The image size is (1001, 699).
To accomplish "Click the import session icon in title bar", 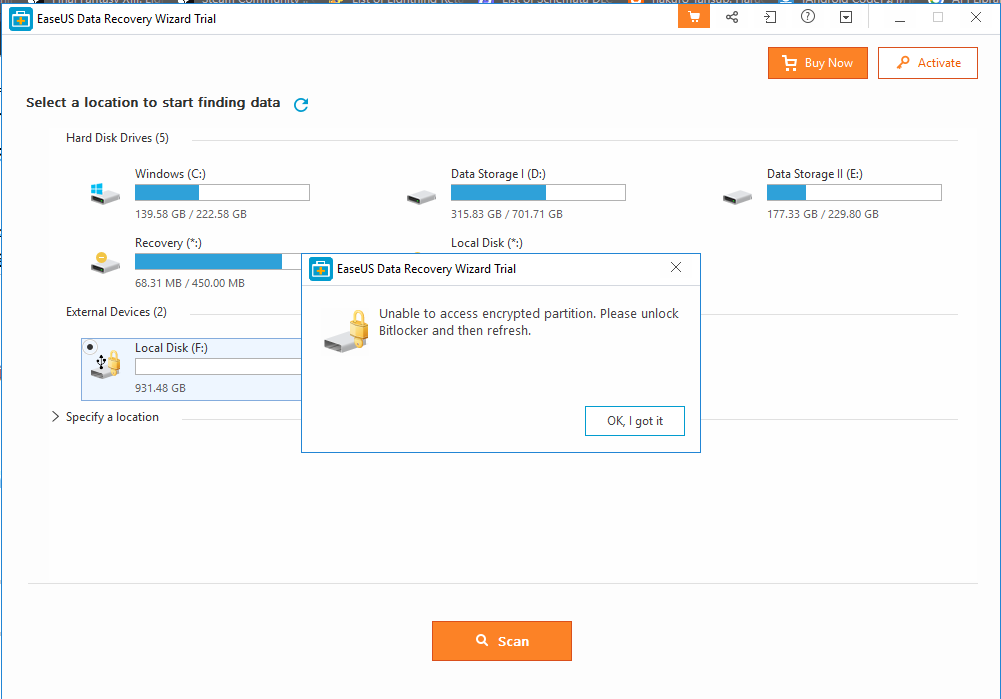I will (x=770, y=17).
